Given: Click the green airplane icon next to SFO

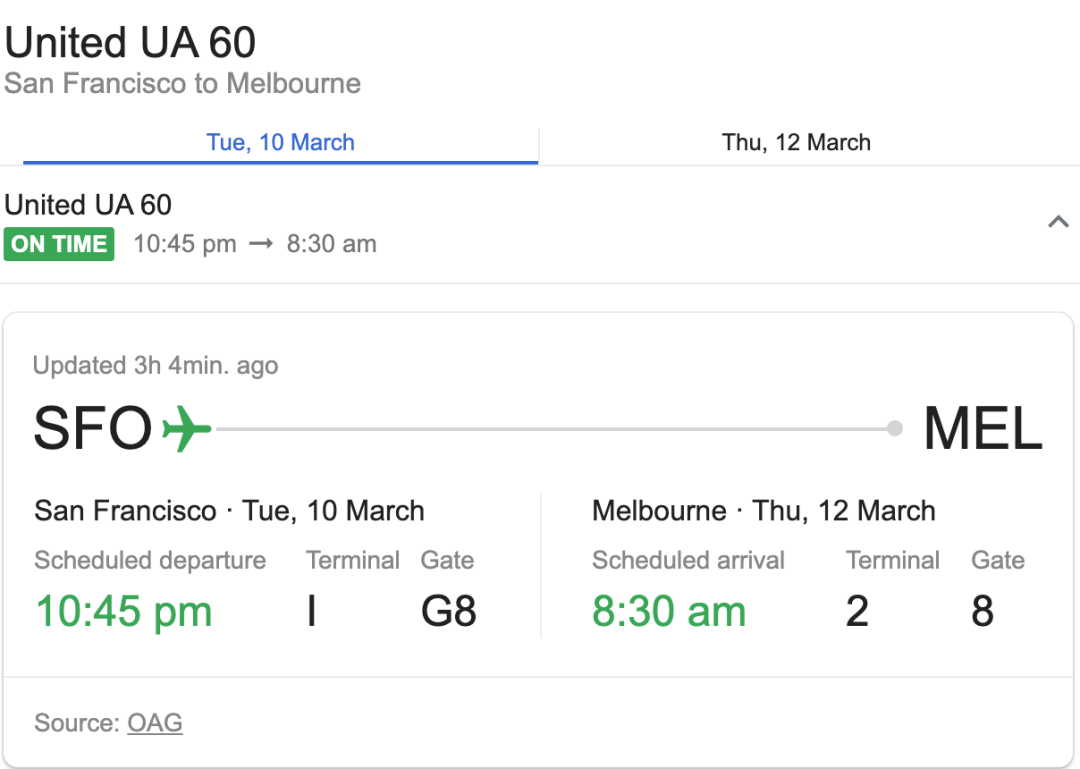Looking at the screenshot, I should pos(187,428).
